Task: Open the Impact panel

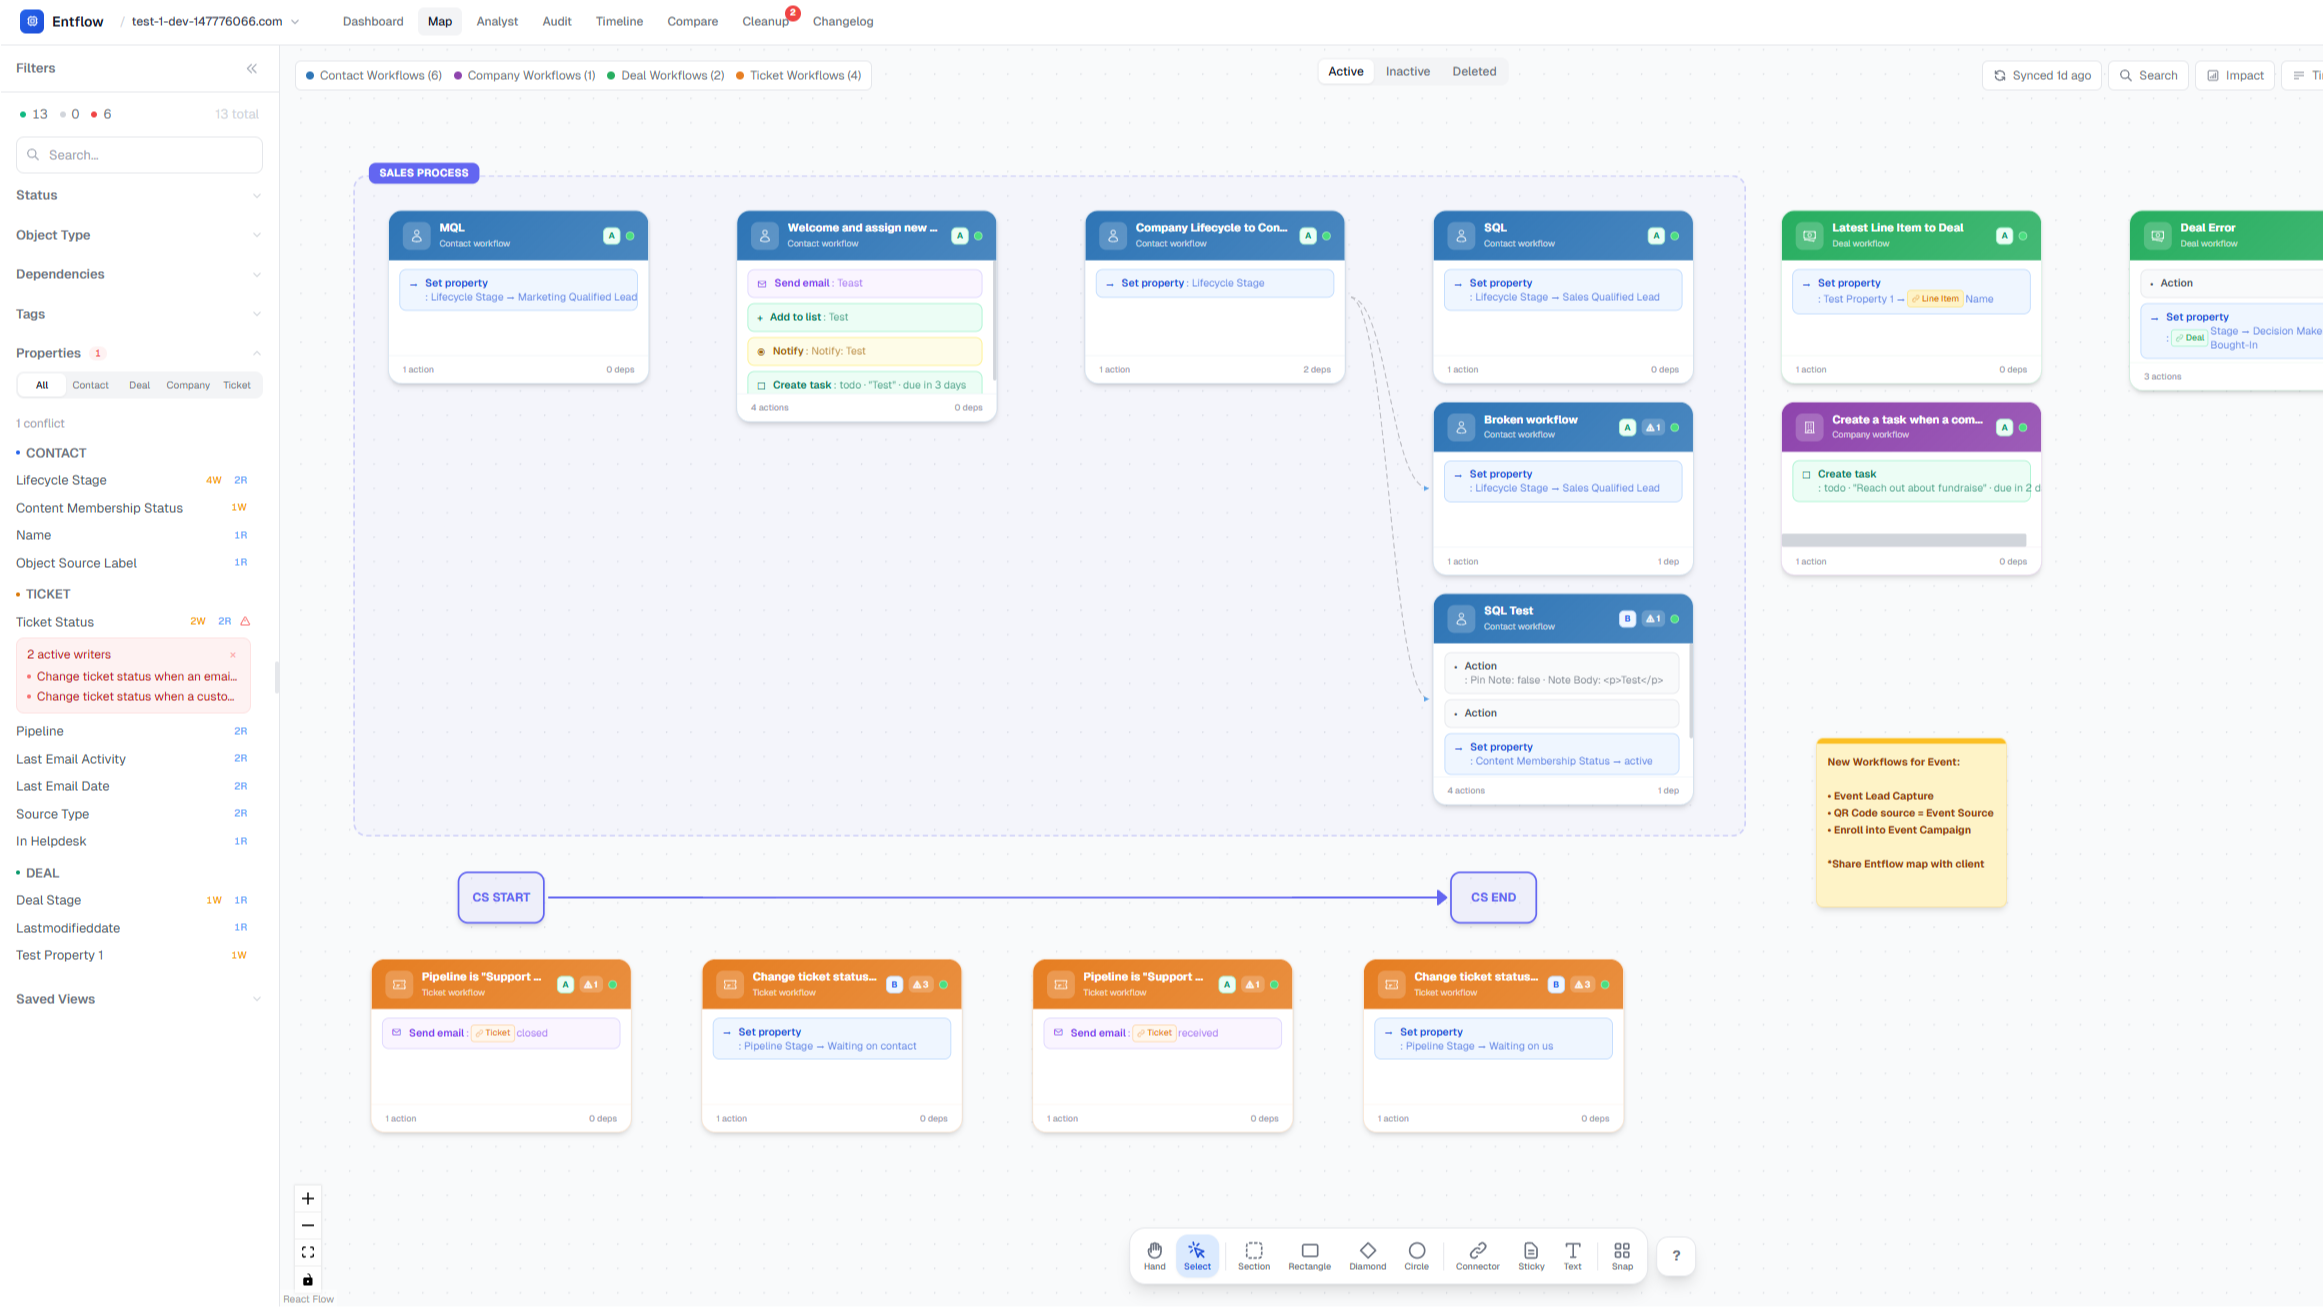Action: click(2235, 75)
